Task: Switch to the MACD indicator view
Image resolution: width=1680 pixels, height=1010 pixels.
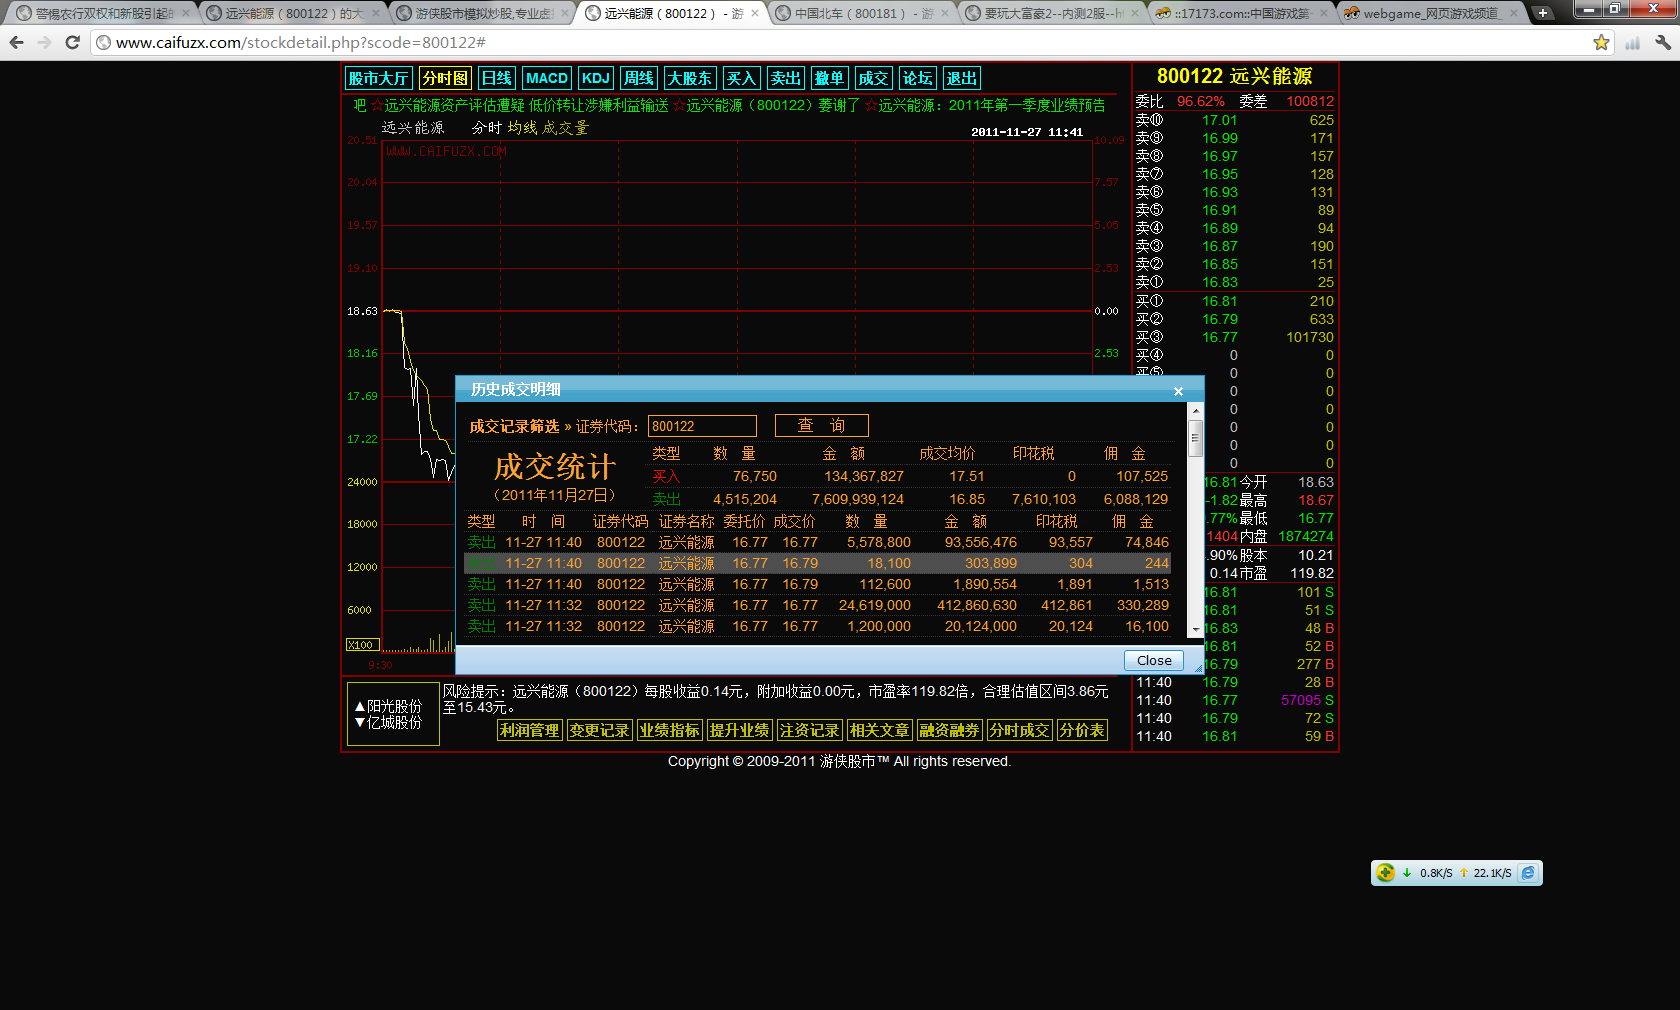Action: pyautogui.click(x=546, y=78)
